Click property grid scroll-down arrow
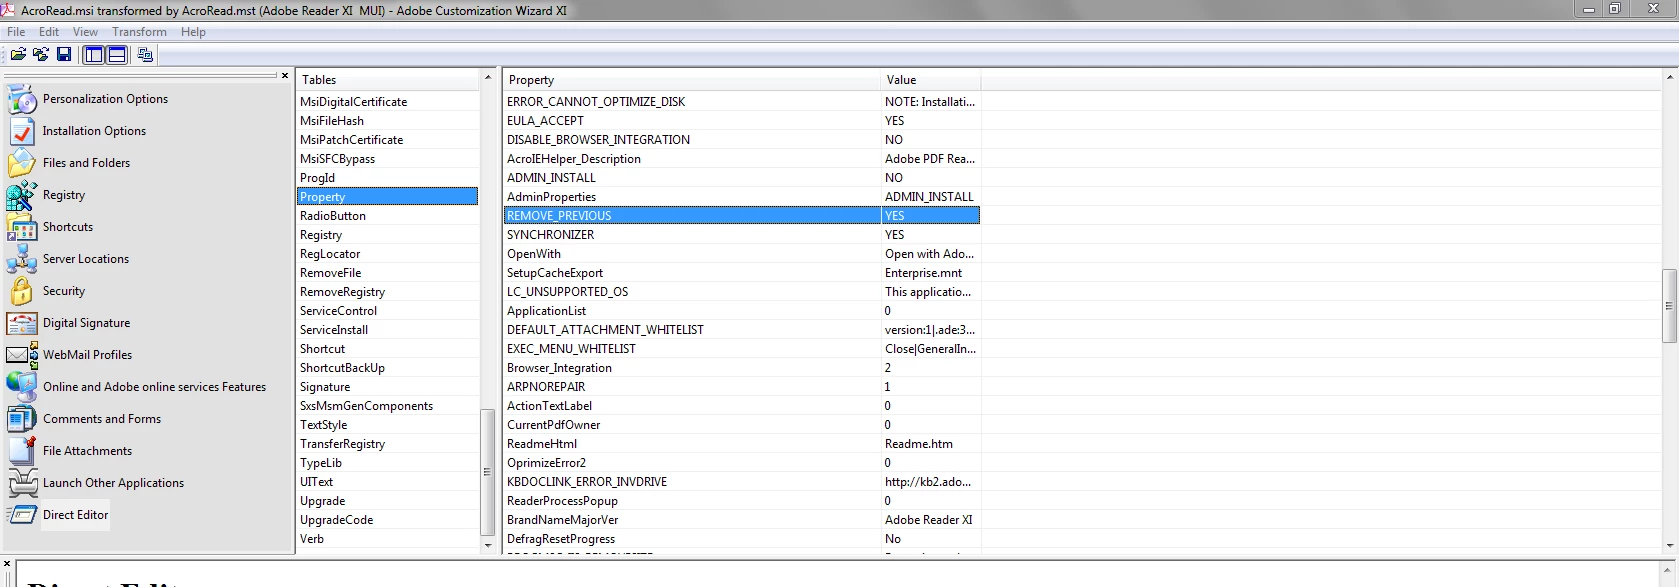 [1670, 546]
